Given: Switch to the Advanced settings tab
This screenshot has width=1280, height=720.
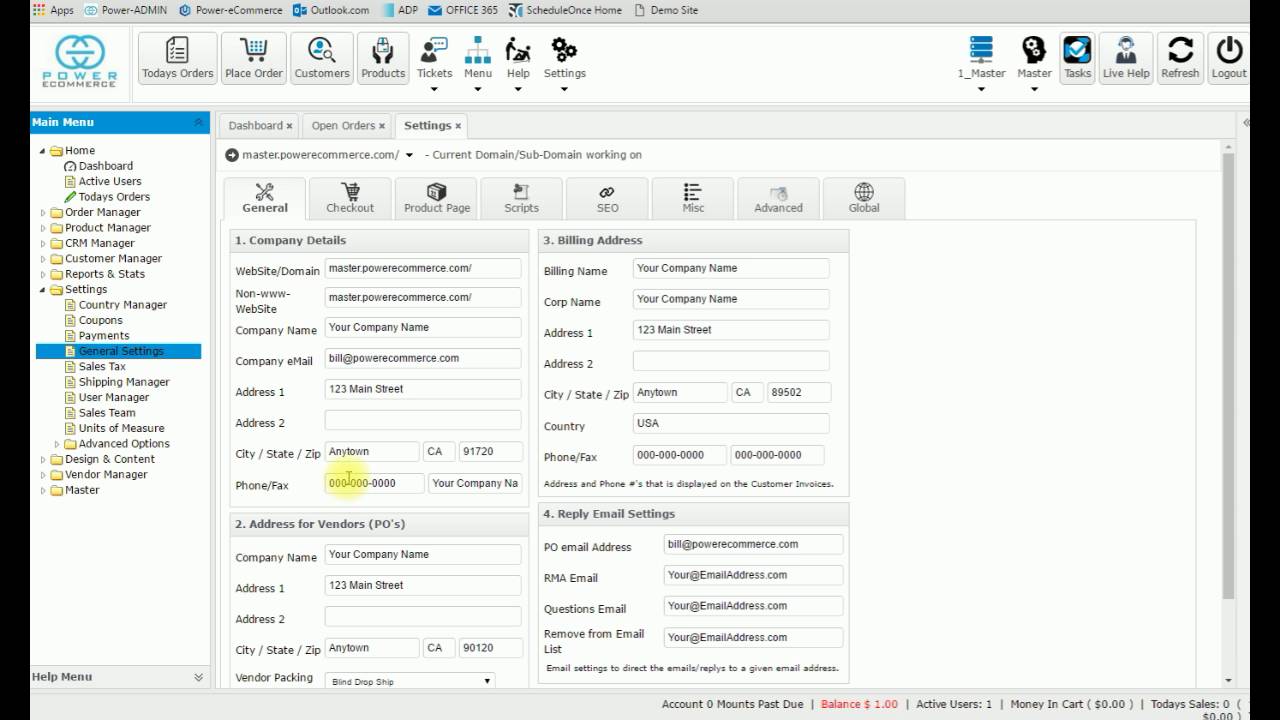Looking at the screenshot, I should [x=778, y=198].
